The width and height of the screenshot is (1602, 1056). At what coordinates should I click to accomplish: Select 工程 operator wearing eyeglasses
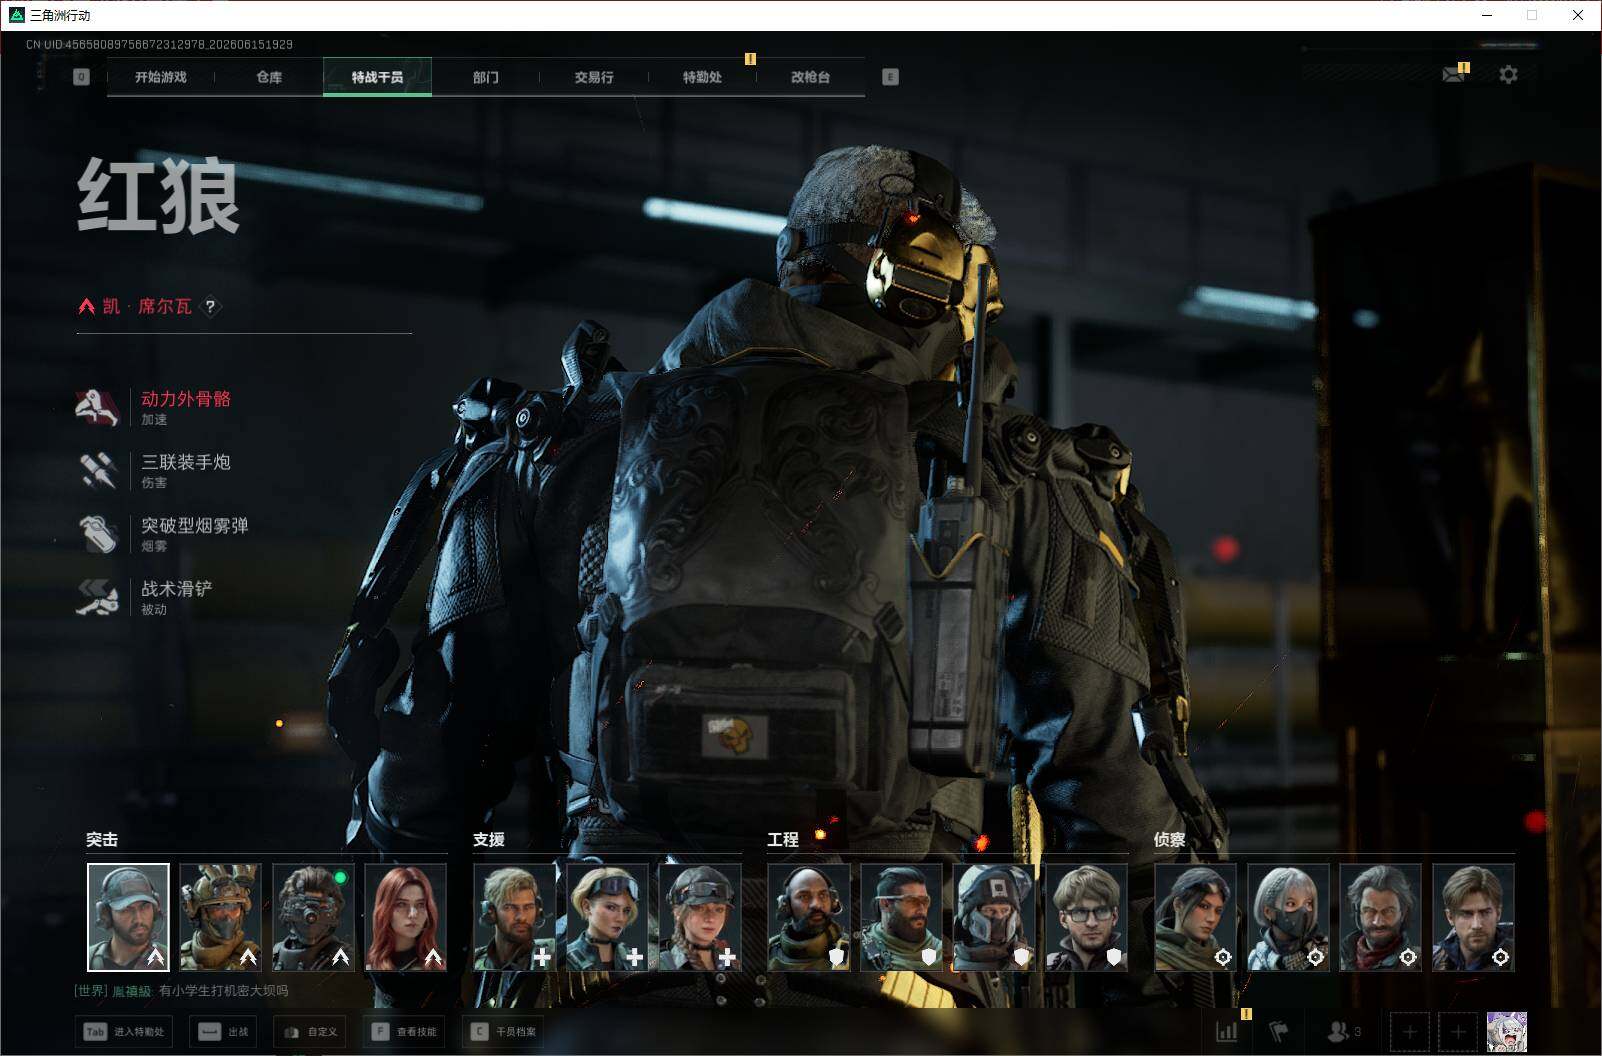tap(1086, 917)
